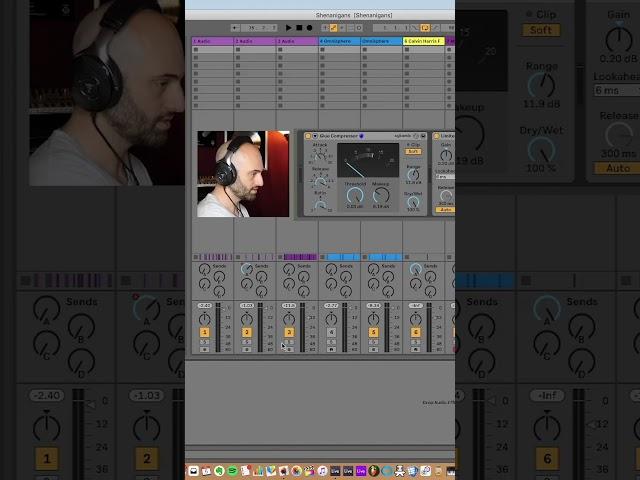Click the -1.03 volume field on track 2
640x480 pixels.
pos(247,305)
